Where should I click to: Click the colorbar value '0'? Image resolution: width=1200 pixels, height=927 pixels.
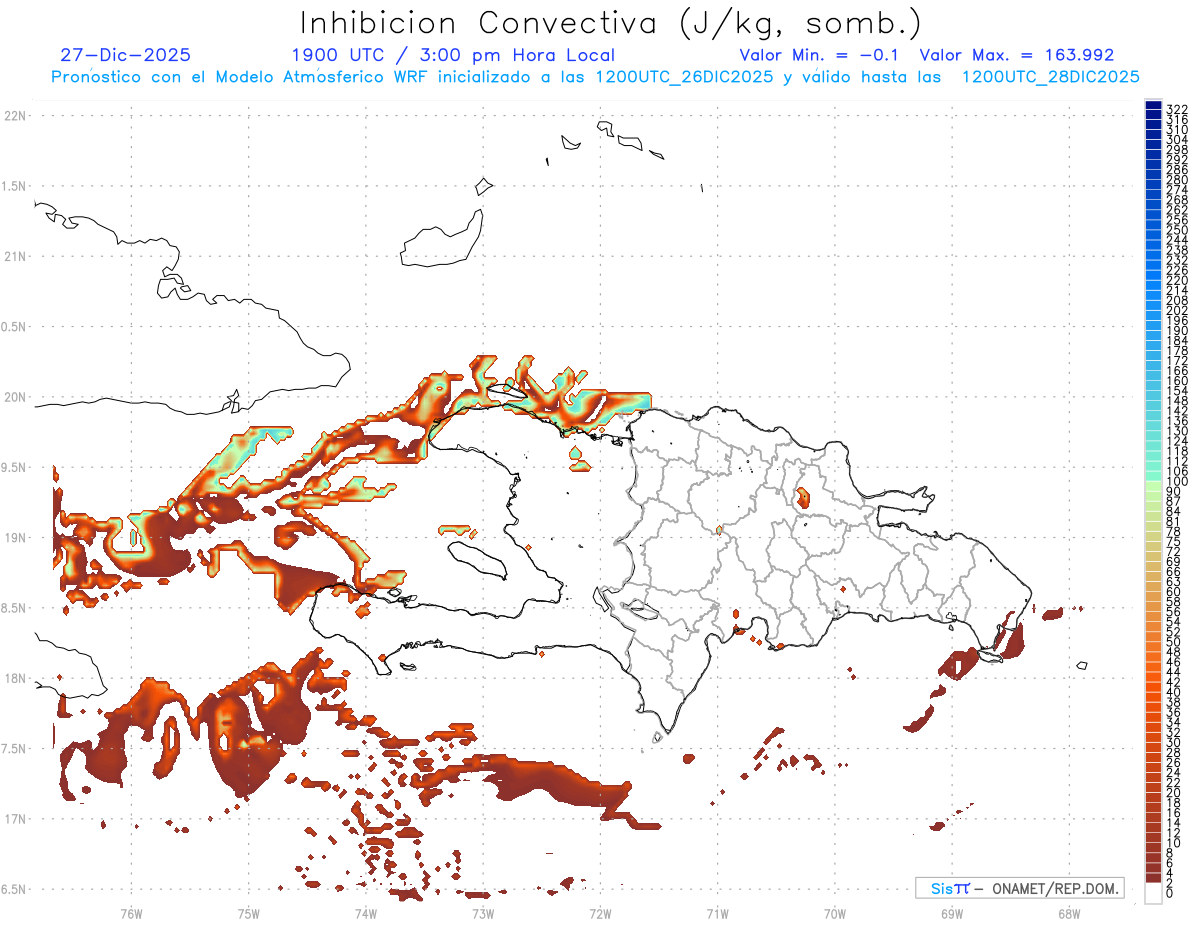1170,893
